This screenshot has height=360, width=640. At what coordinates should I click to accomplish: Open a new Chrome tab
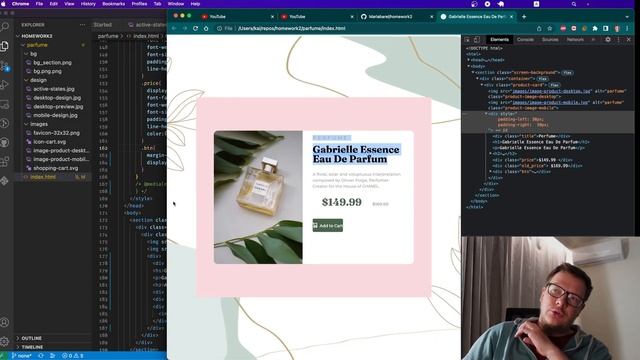point(524,17)
